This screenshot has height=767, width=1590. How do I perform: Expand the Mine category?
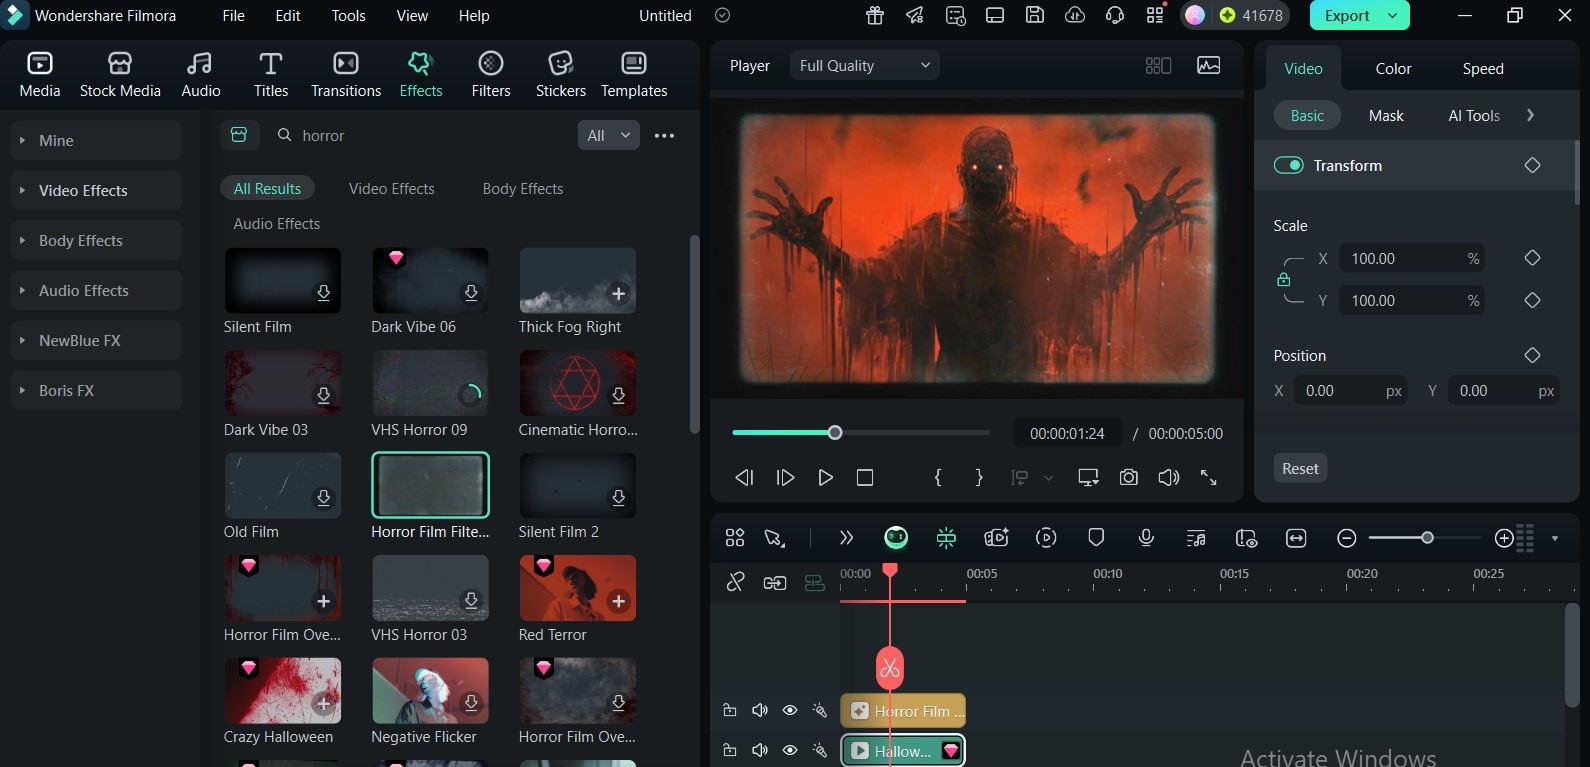tap(96, 140)
